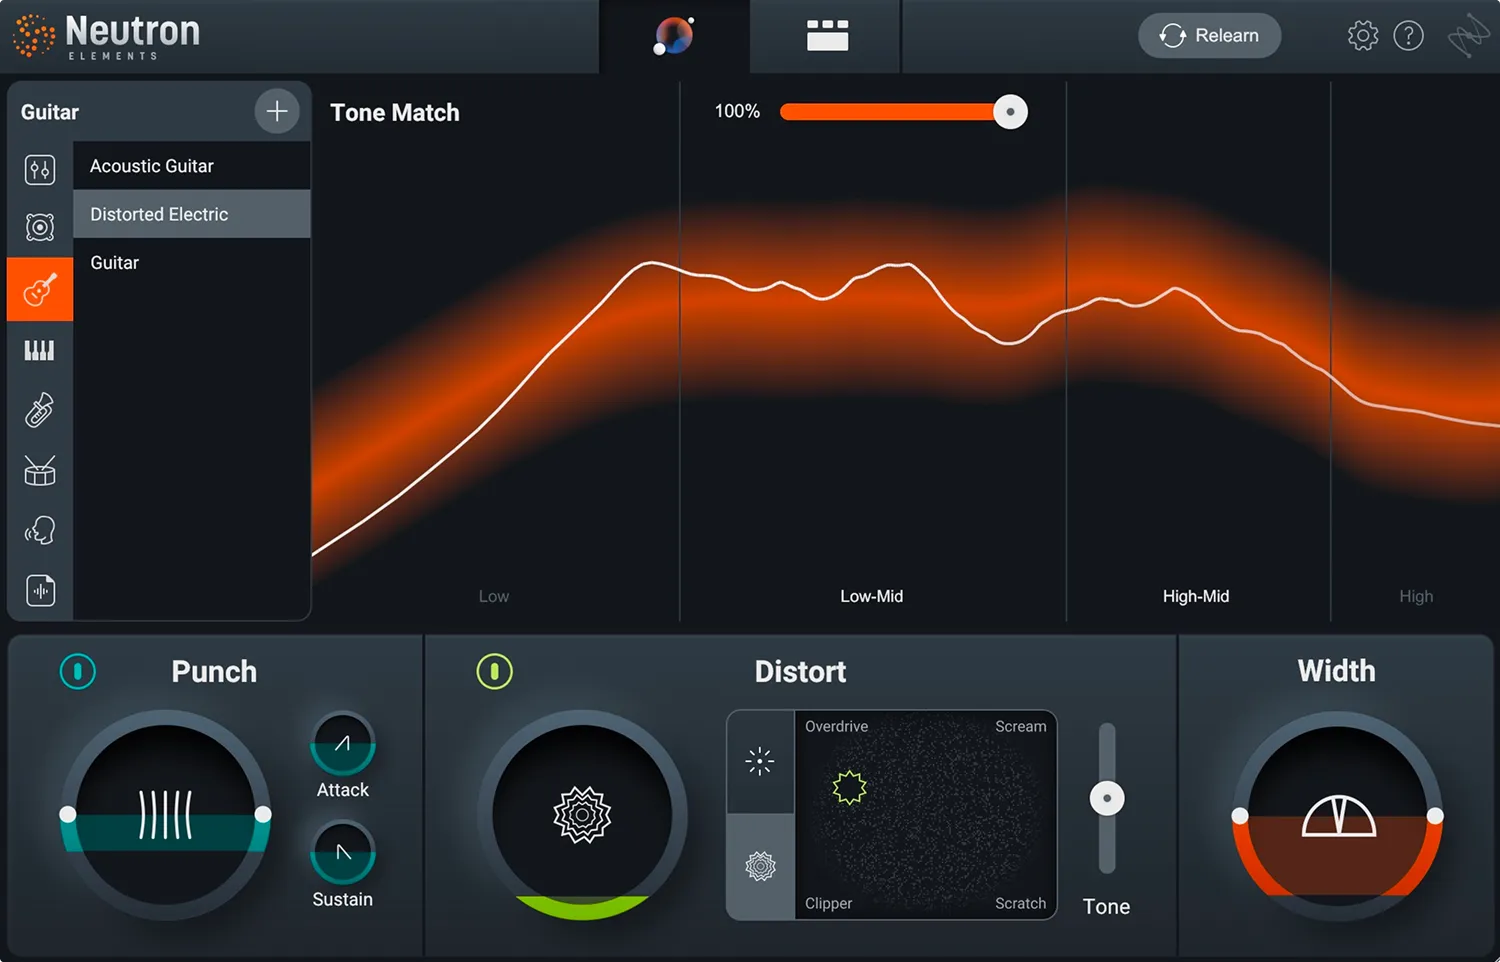The image size is (1500, 962).
Task: Click the Low band label
Action: (494, 596)
